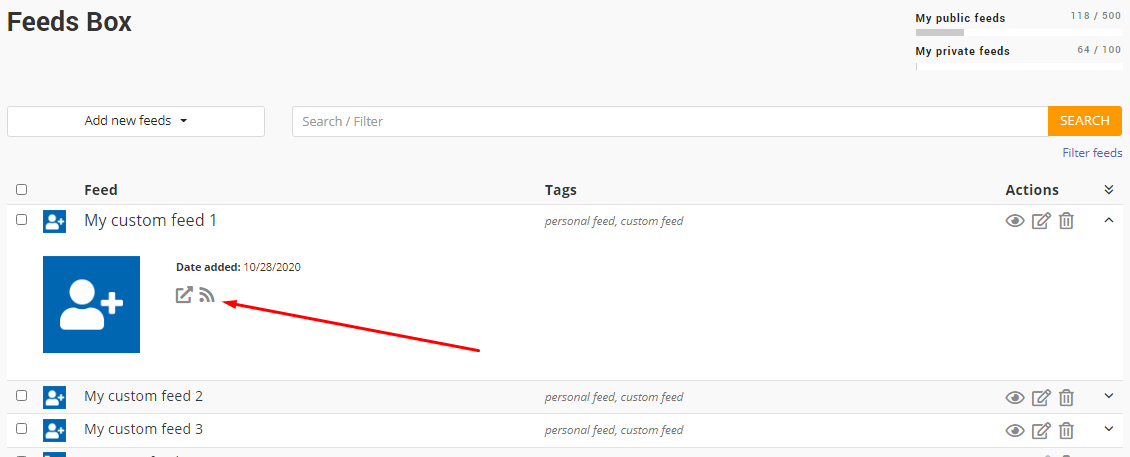Click into the Search / Filter field
Image resolution: width=1130 pixels, height=457 pixels.
click(x=669, y=121)
